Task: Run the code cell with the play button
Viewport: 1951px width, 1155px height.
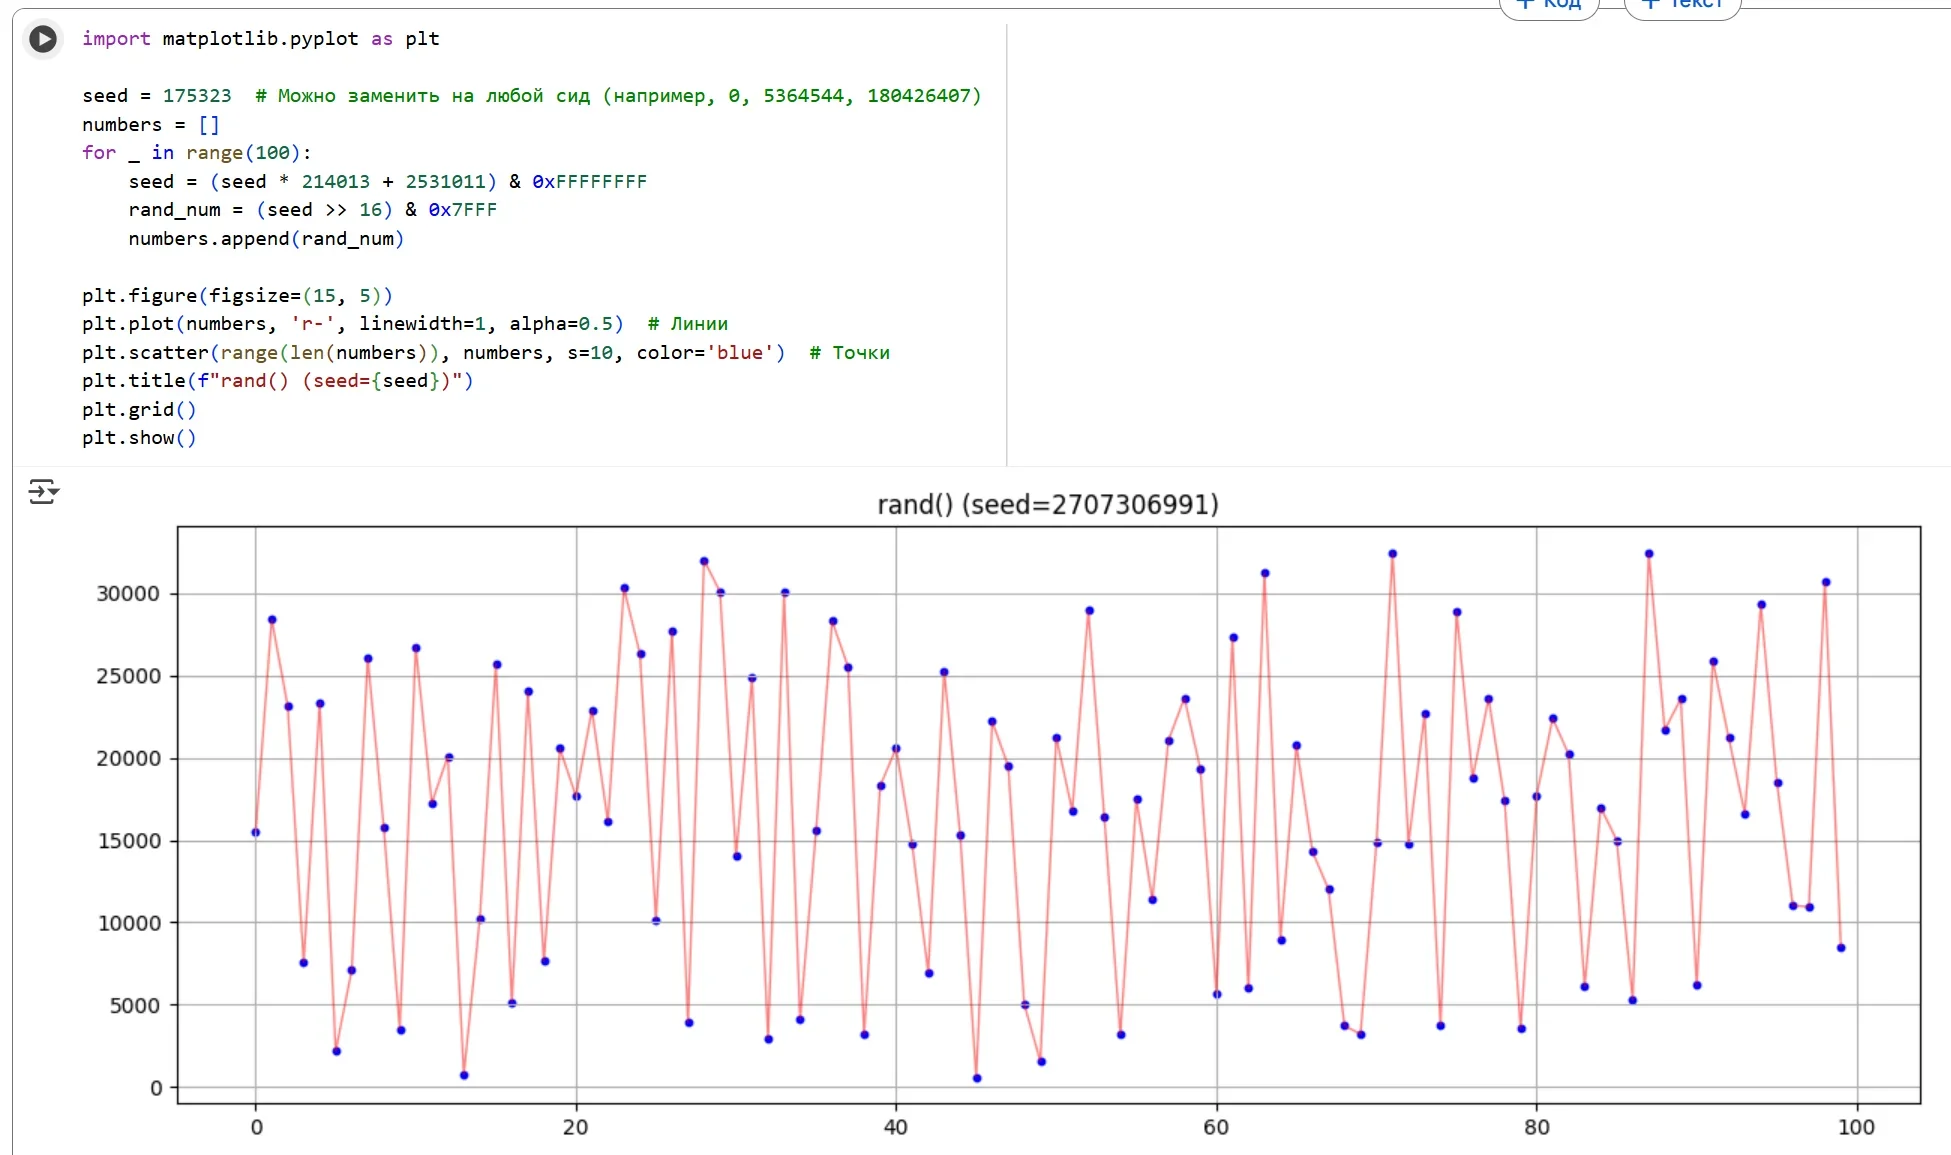Action: [42, 39]
